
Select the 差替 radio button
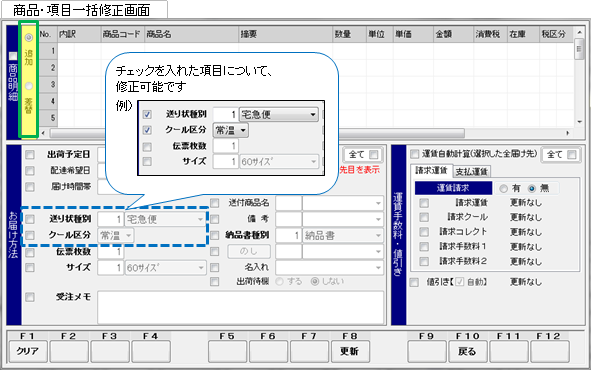click(29, 86)
